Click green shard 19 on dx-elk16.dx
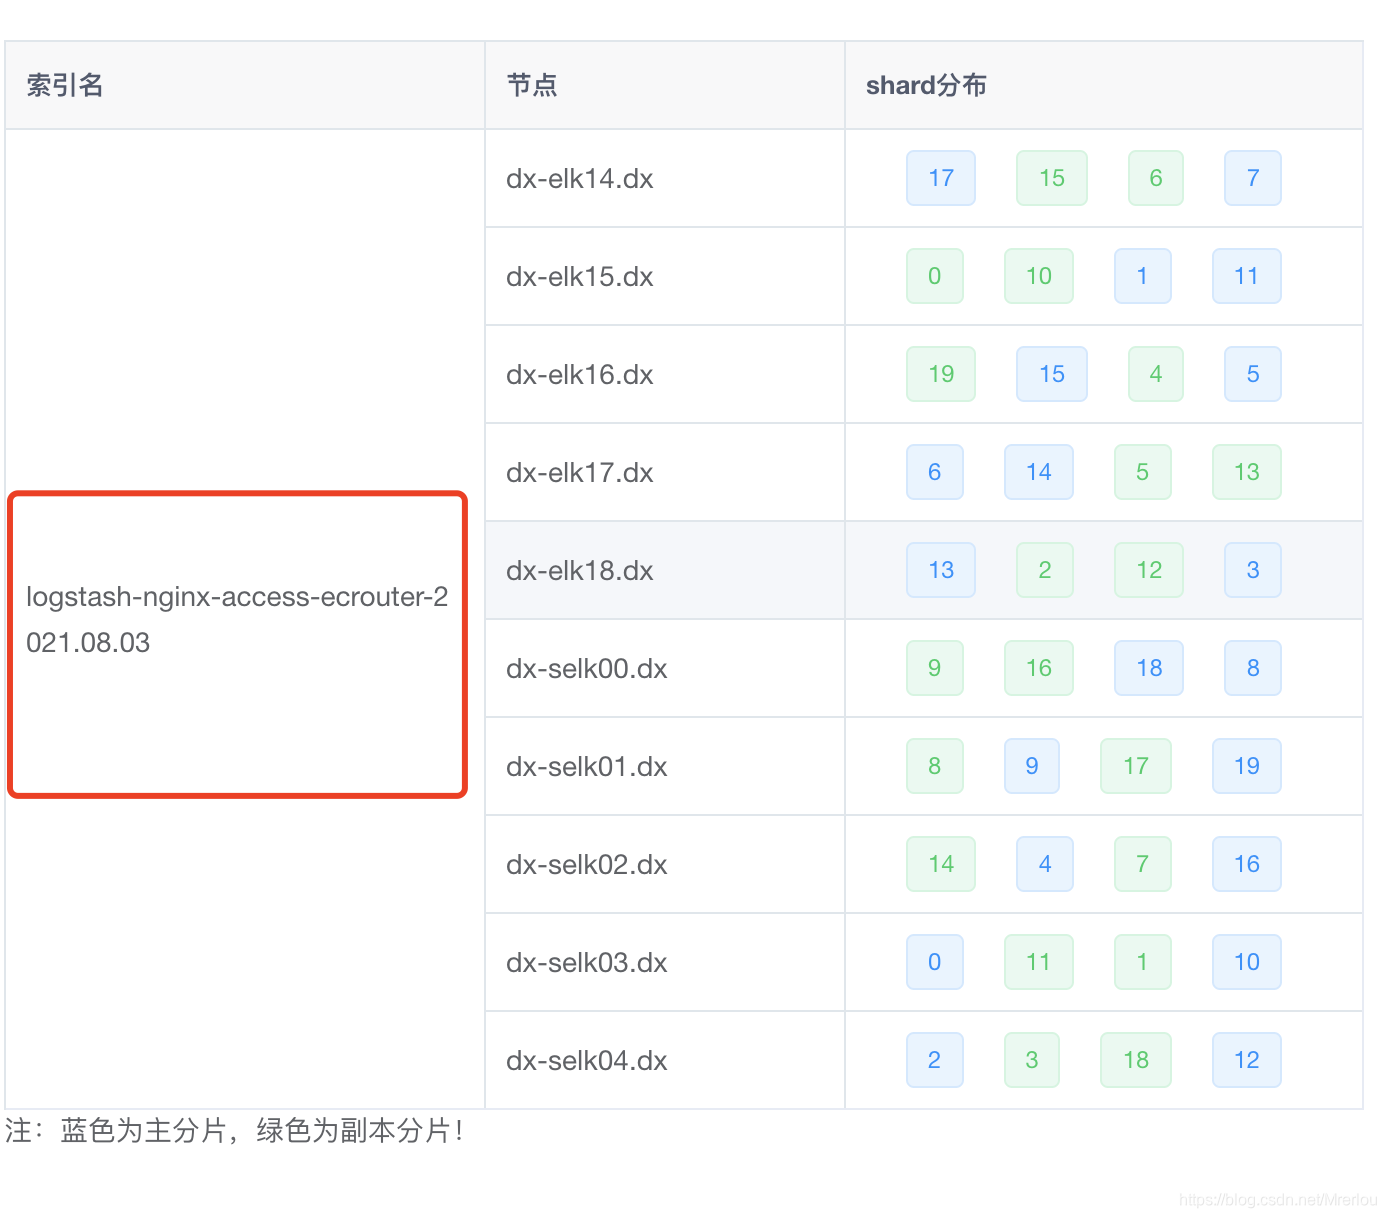This screenshot has height=1218, width=1386. tap(941, 374)
